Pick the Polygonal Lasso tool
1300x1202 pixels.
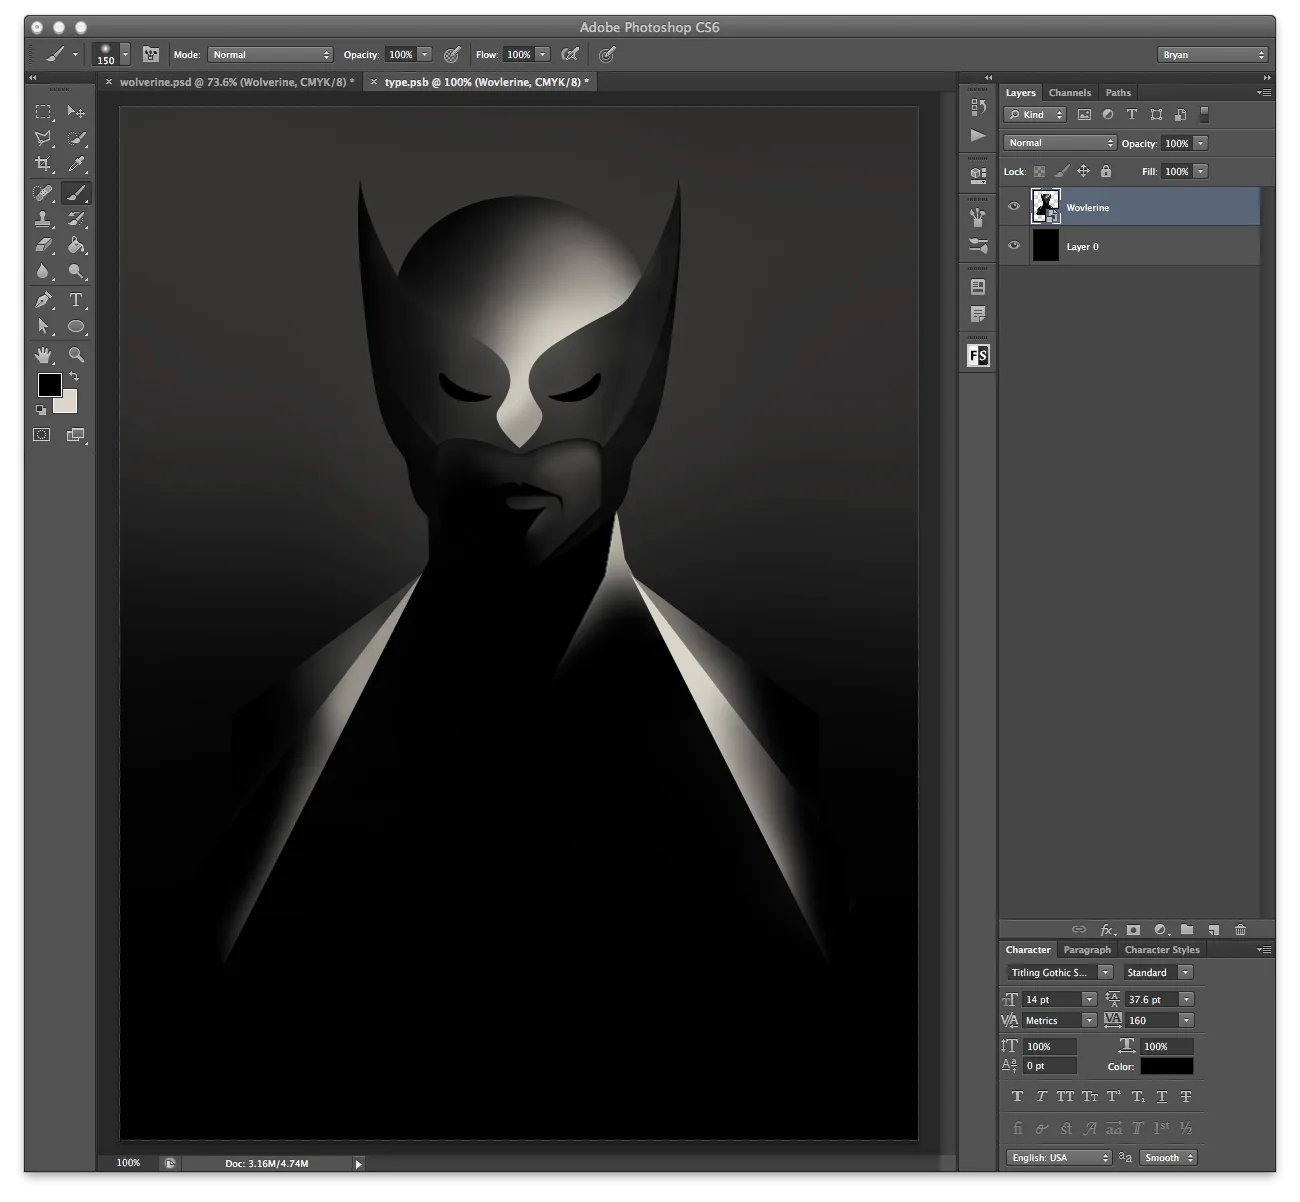point(43,138)
